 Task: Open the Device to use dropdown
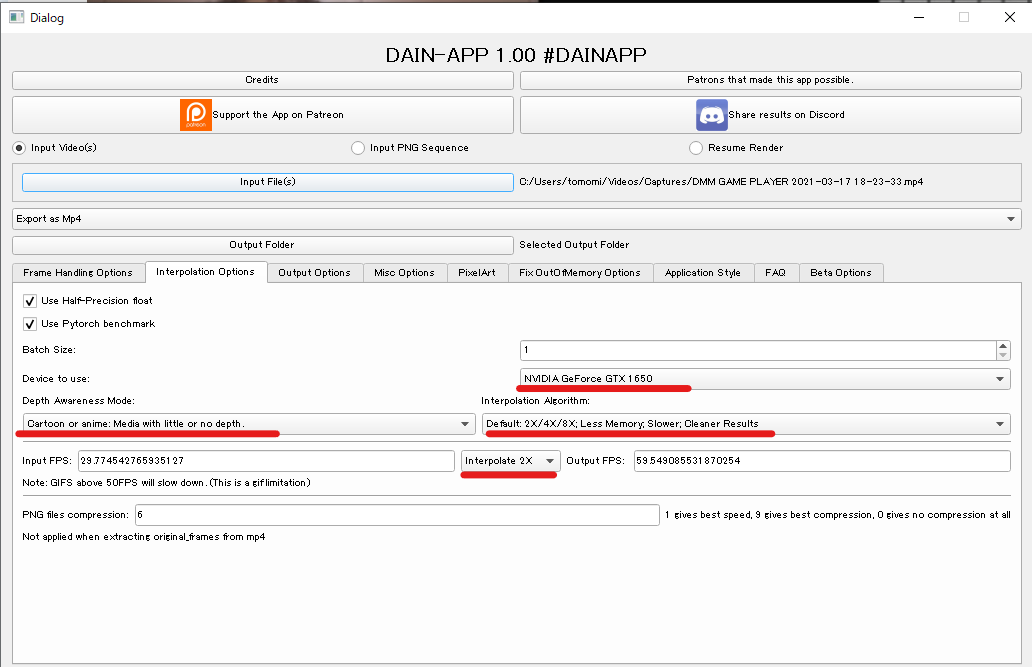point(765,379)
